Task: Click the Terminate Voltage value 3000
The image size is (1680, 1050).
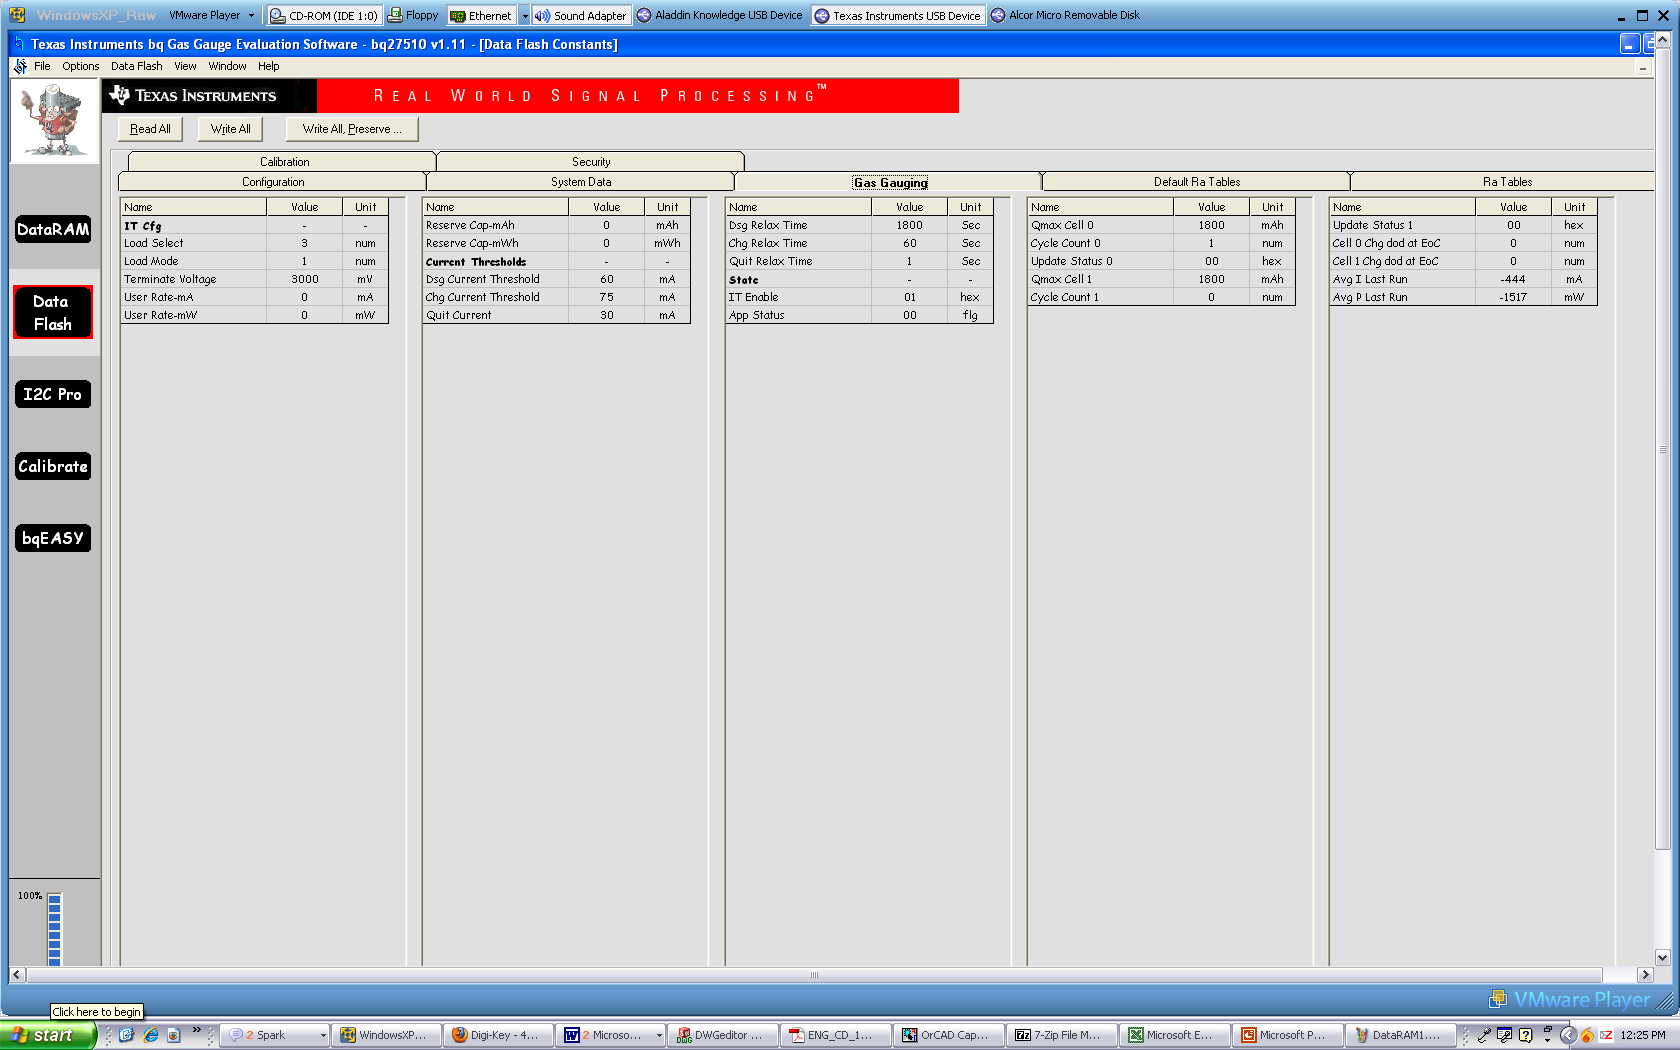Action: 305,279
